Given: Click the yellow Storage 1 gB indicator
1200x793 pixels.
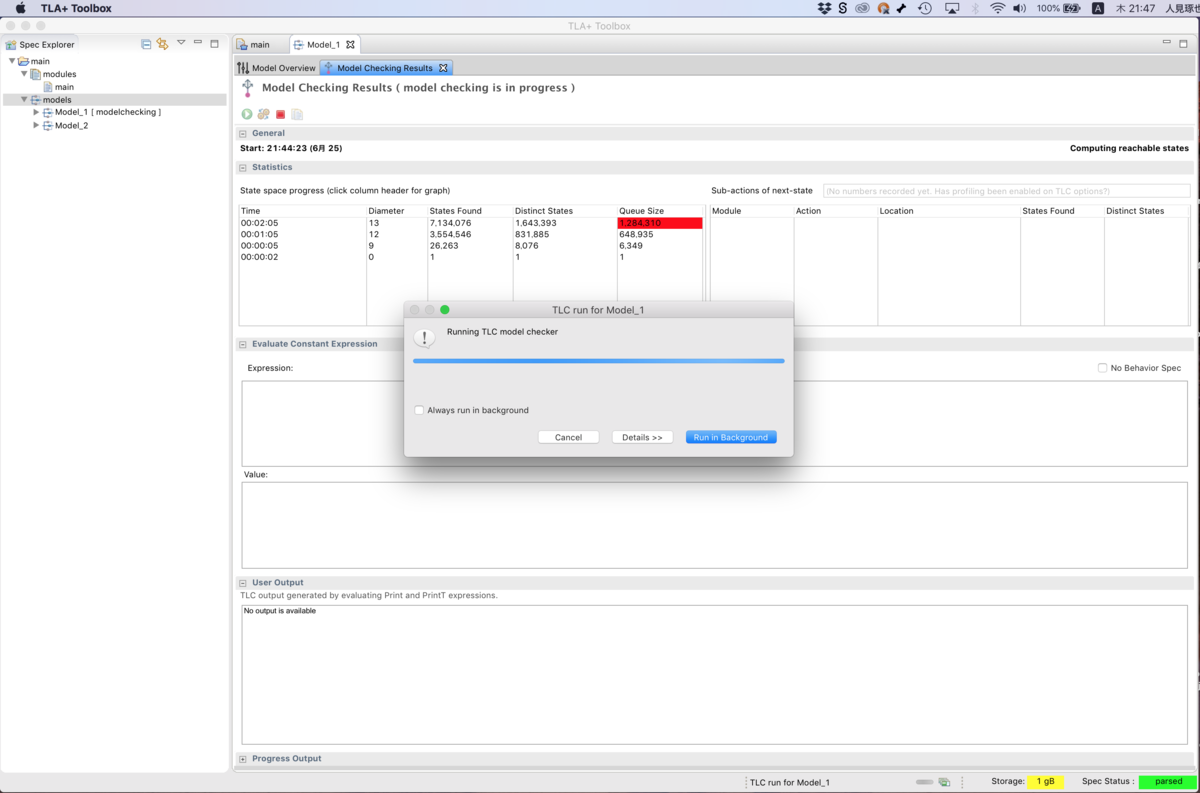Looking at the screenshot, I should tap(1045, 782).
